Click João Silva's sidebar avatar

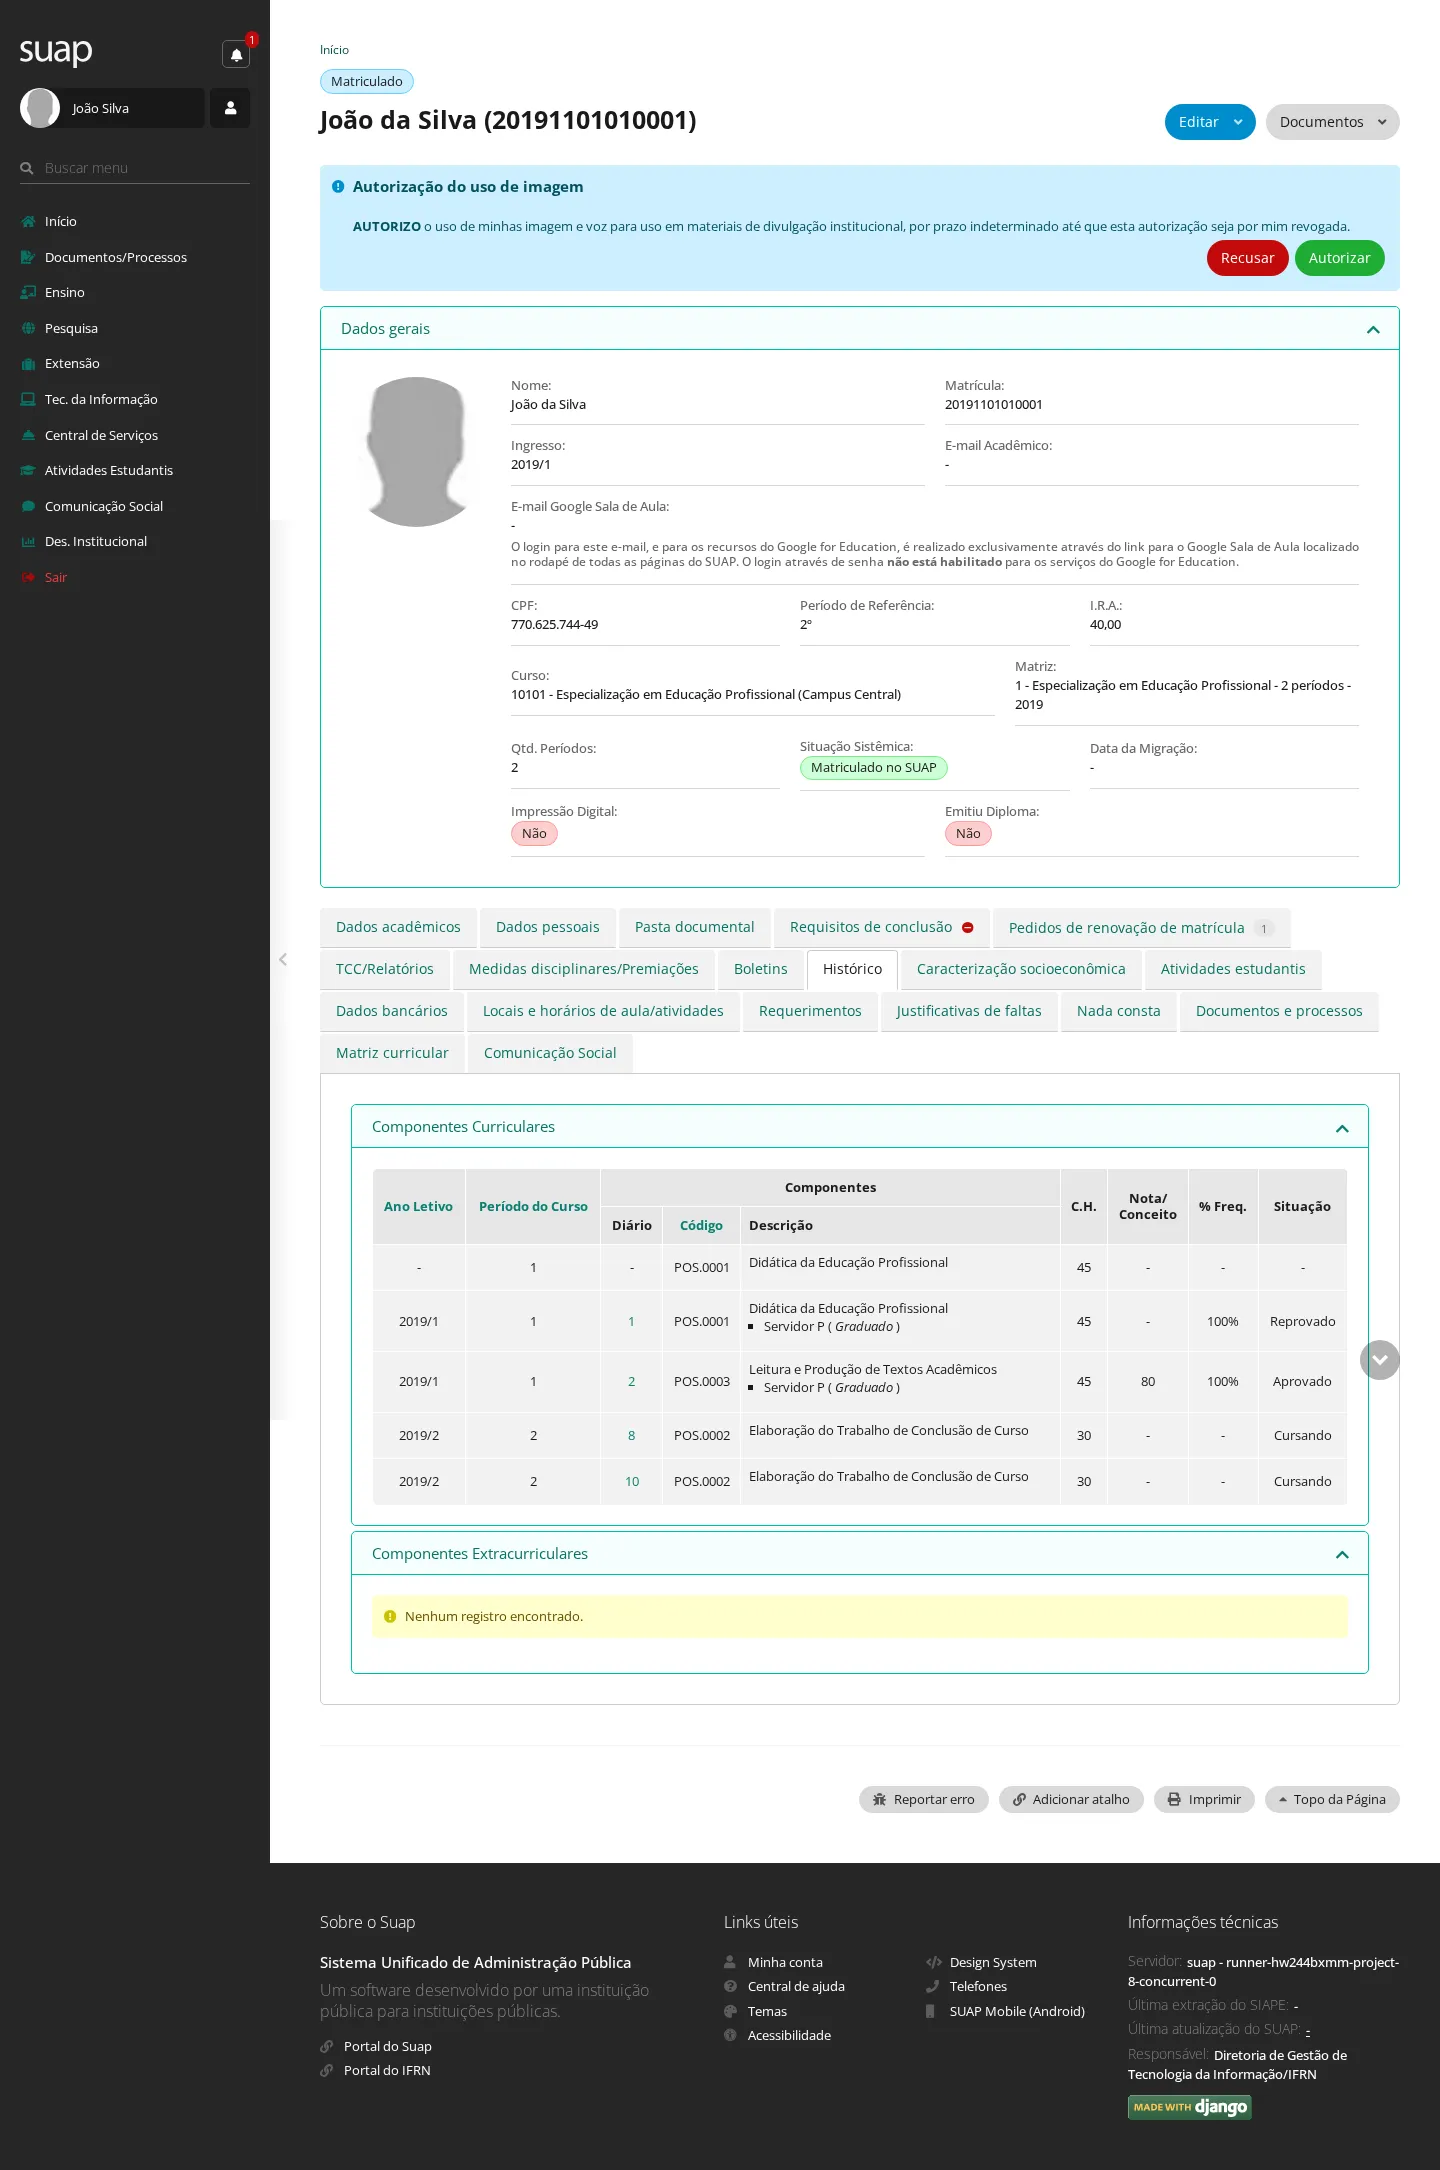coord(40,108)
